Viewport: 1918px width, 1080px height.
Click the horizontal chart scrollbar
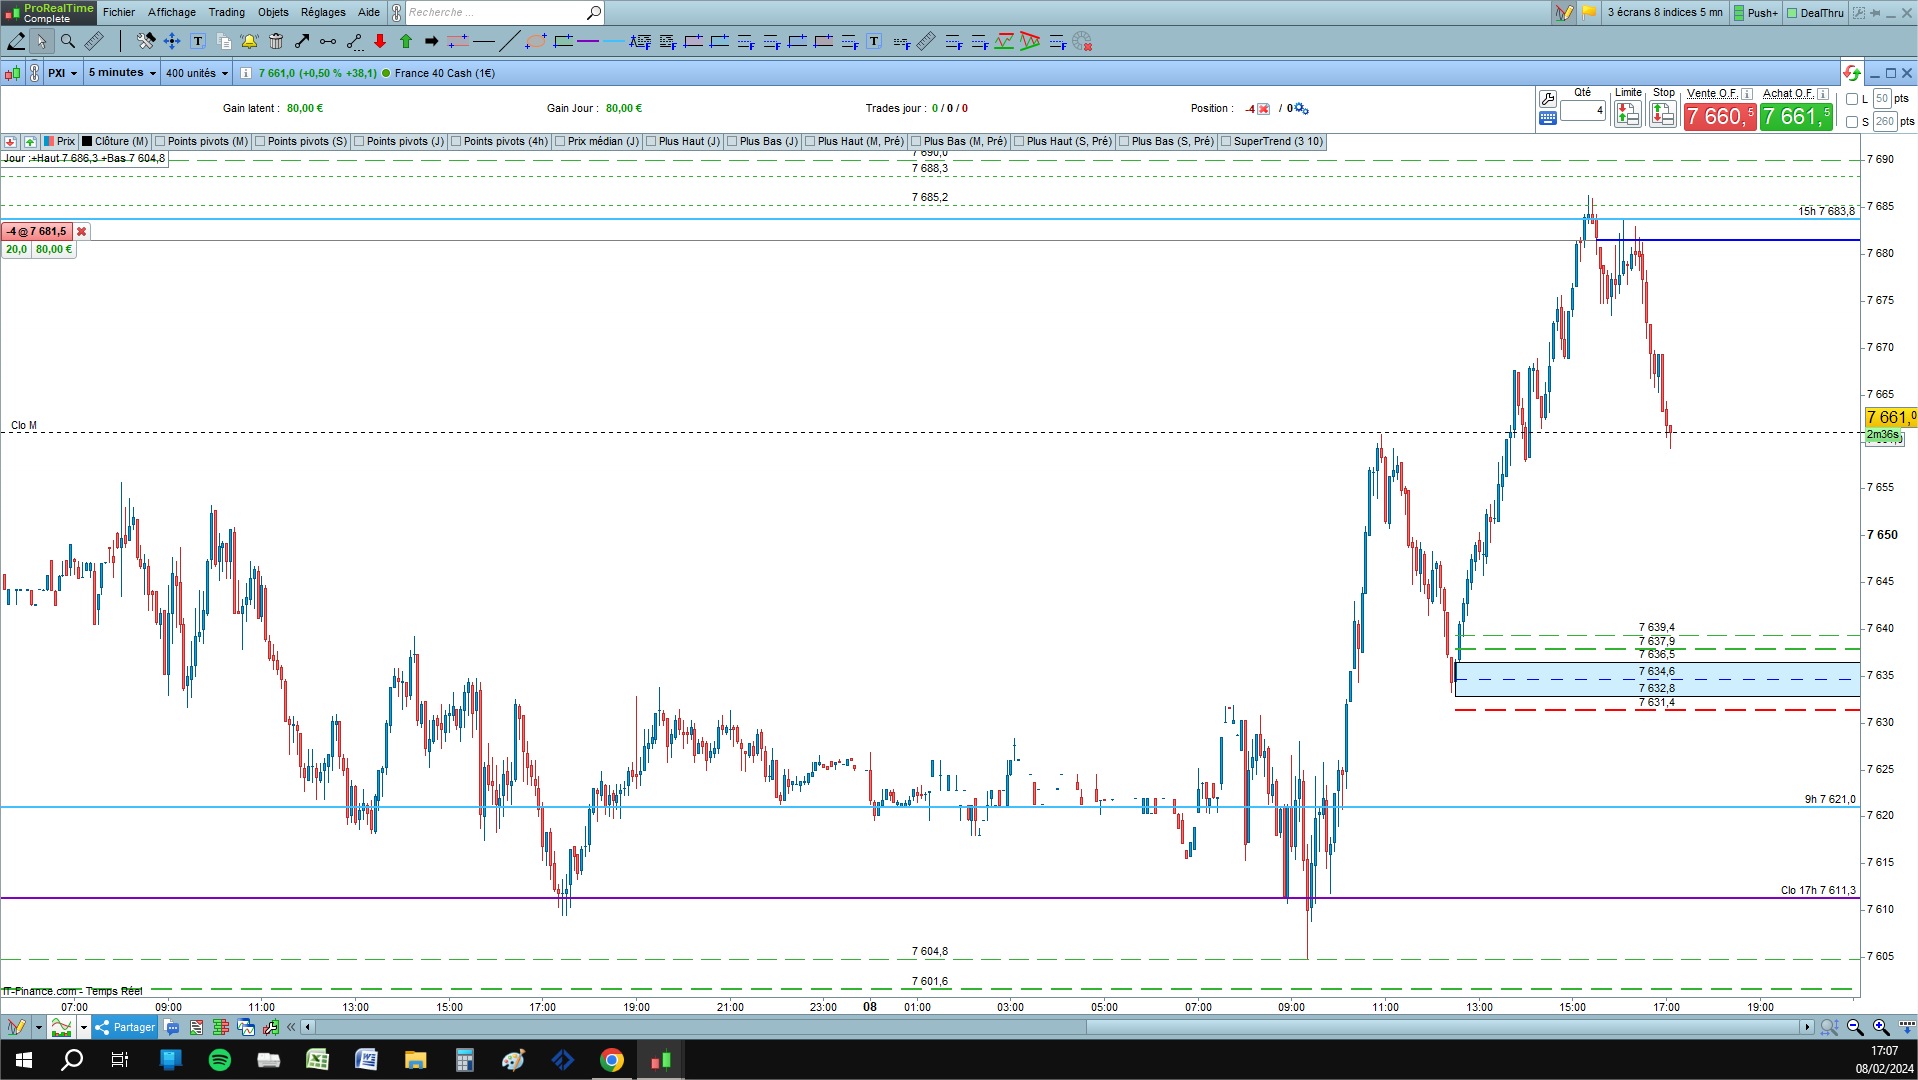1058,1027
